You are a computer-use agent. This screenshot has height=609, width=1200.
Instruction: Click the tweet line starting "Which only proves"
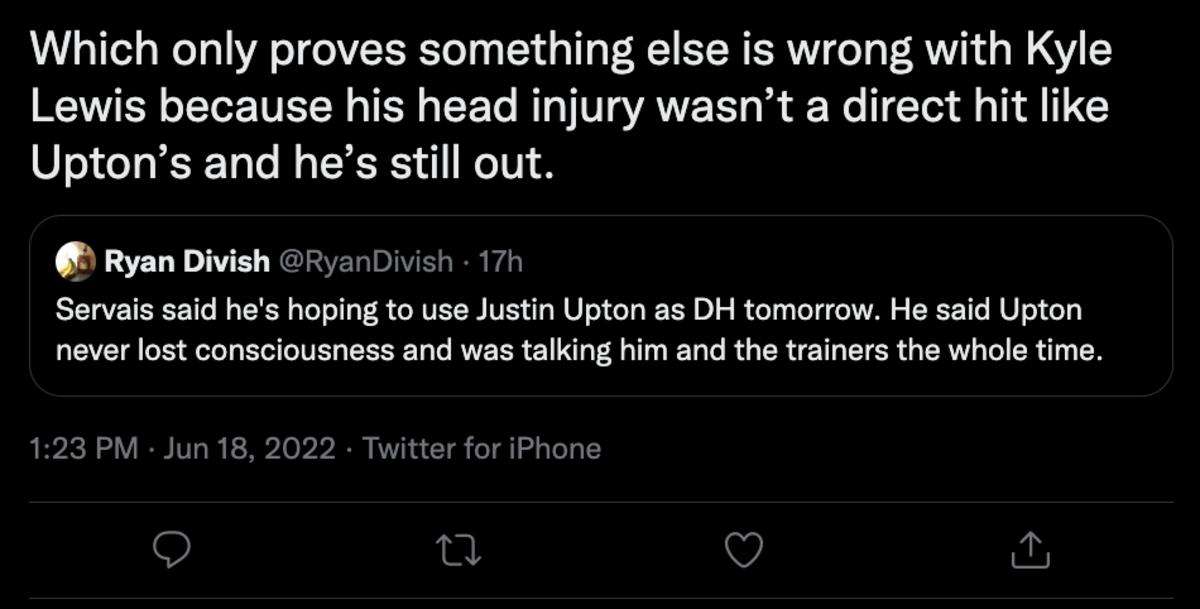pyautogui.click(x=570, y=52)
